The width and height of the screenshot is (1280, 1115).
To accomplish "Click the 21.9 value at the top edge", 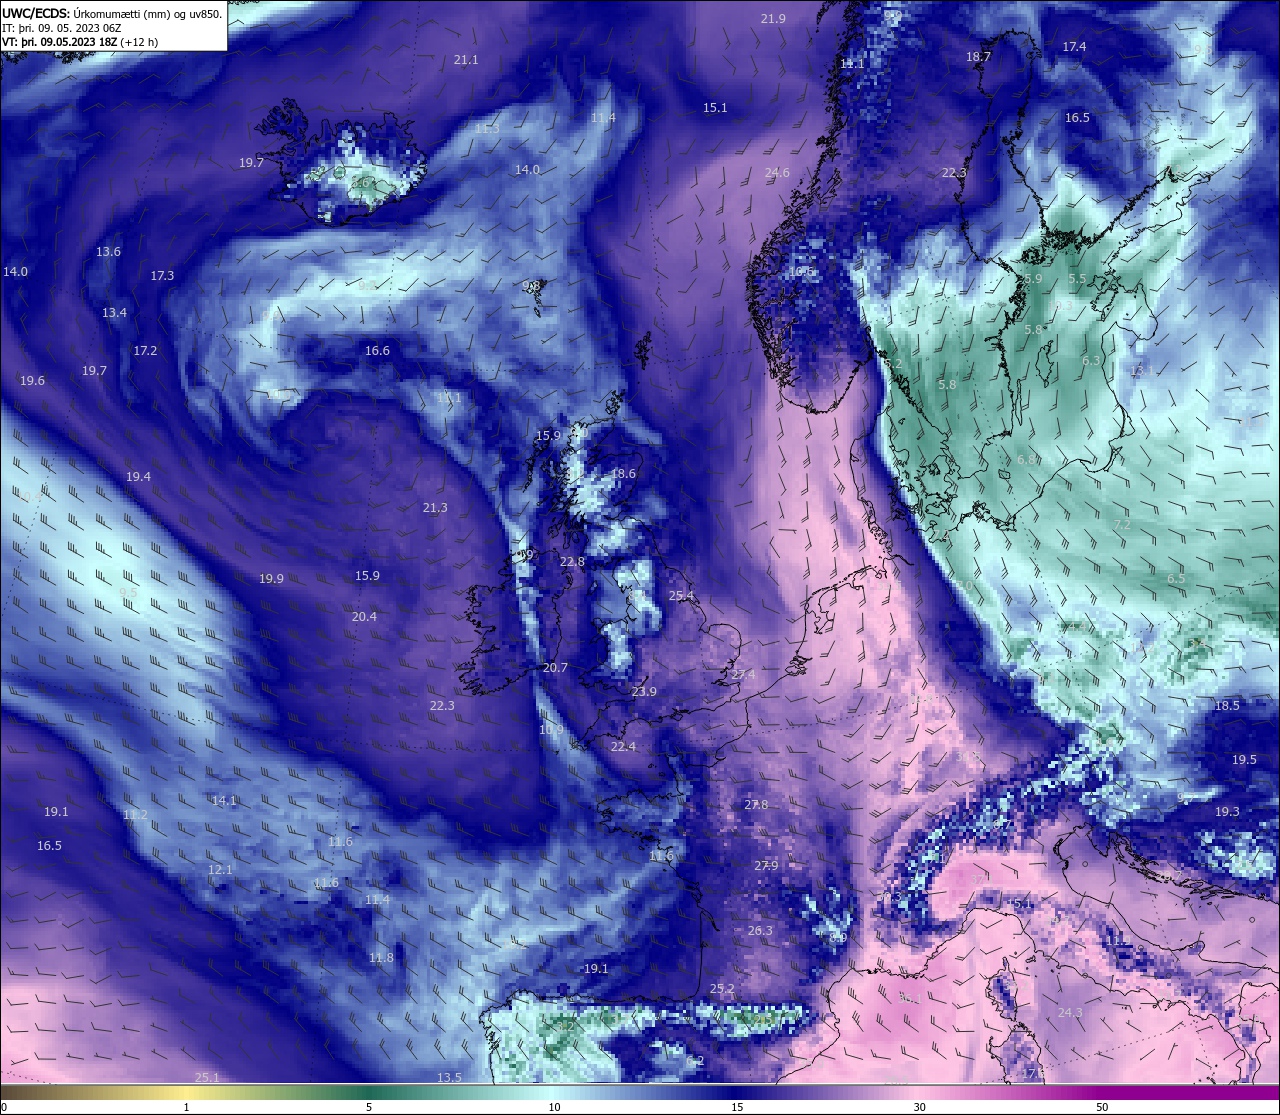I will pos(773,19).
